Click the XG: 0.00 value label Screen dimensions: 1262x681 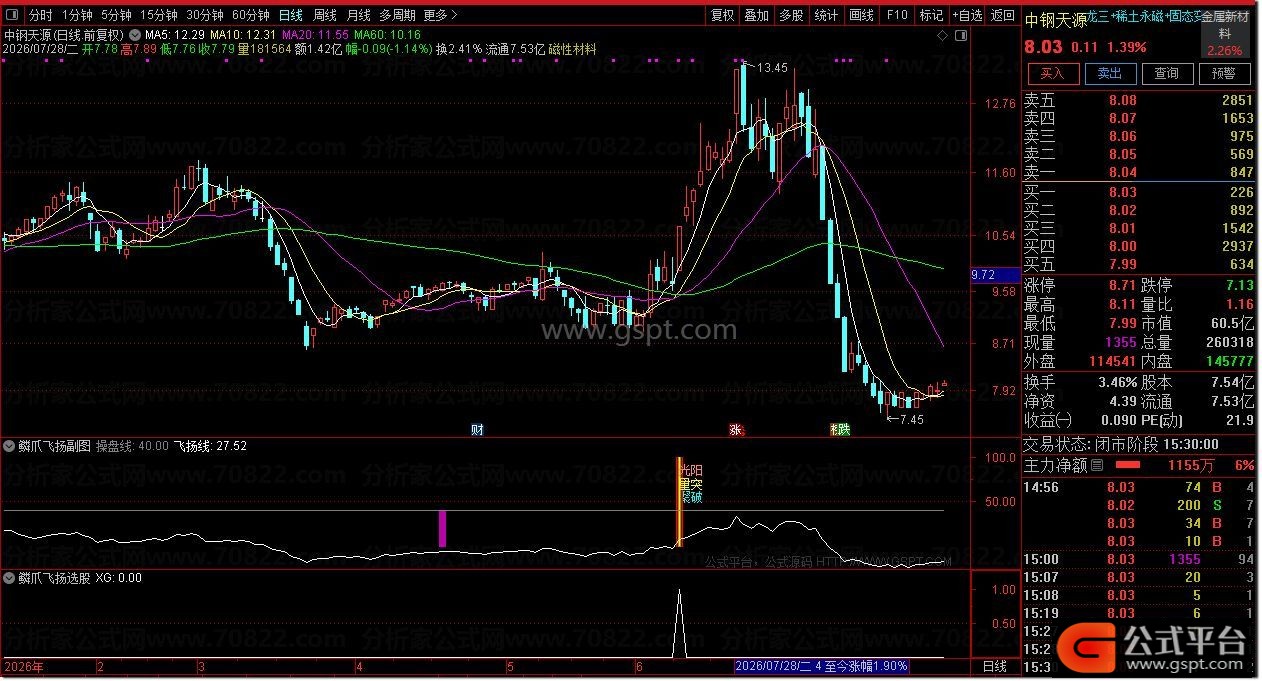click(x=118, y=578)
